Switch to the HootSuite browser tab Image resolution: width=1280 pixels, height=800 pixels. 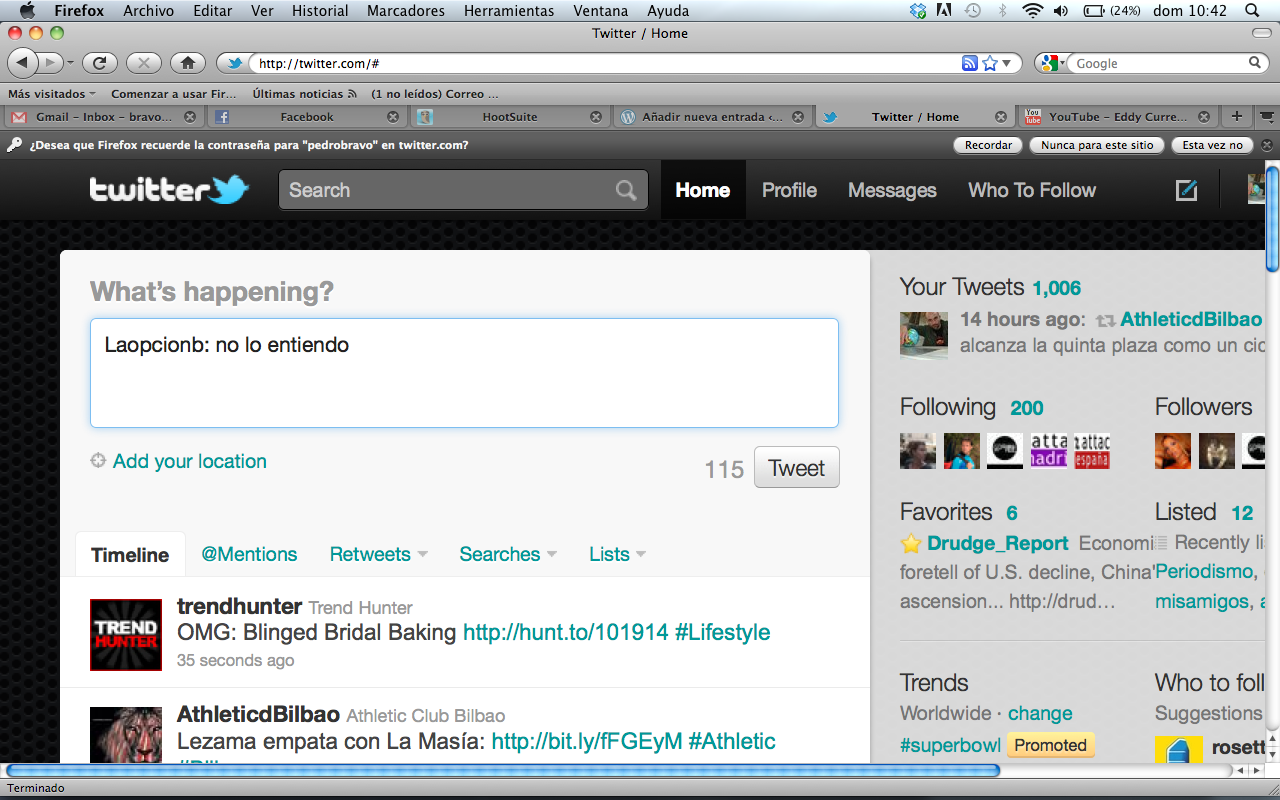pyautogui.click(x=509, y=116)
